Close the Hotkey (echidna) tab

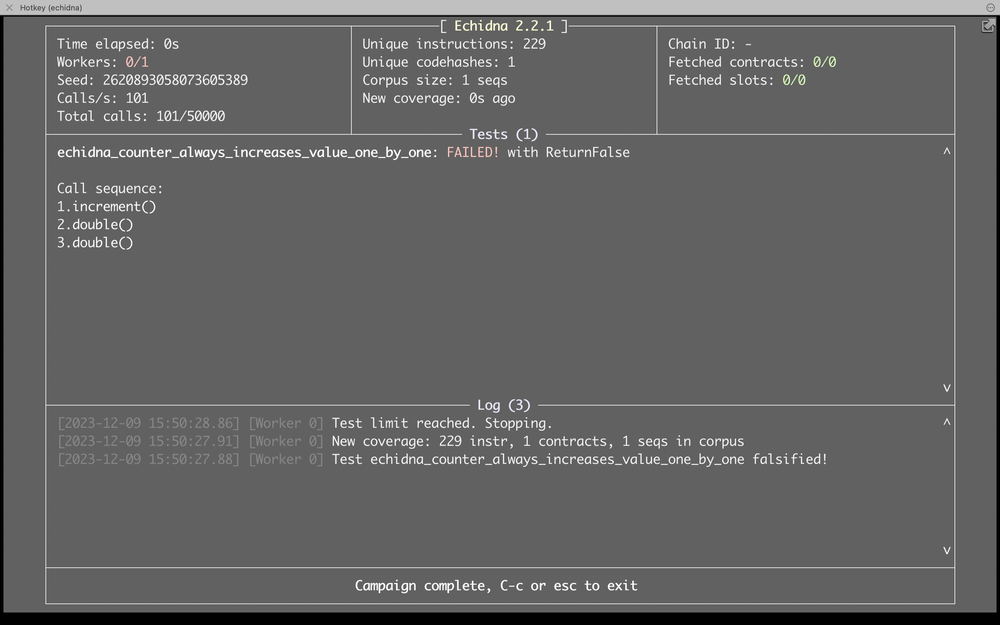[9, 8]
